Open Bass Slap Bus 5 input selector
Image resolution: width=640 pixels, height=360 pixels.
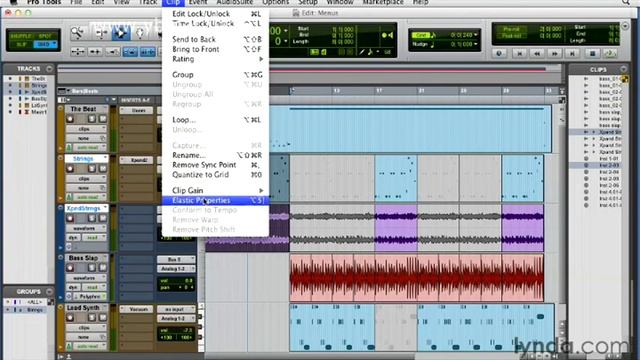click(176, 260)
